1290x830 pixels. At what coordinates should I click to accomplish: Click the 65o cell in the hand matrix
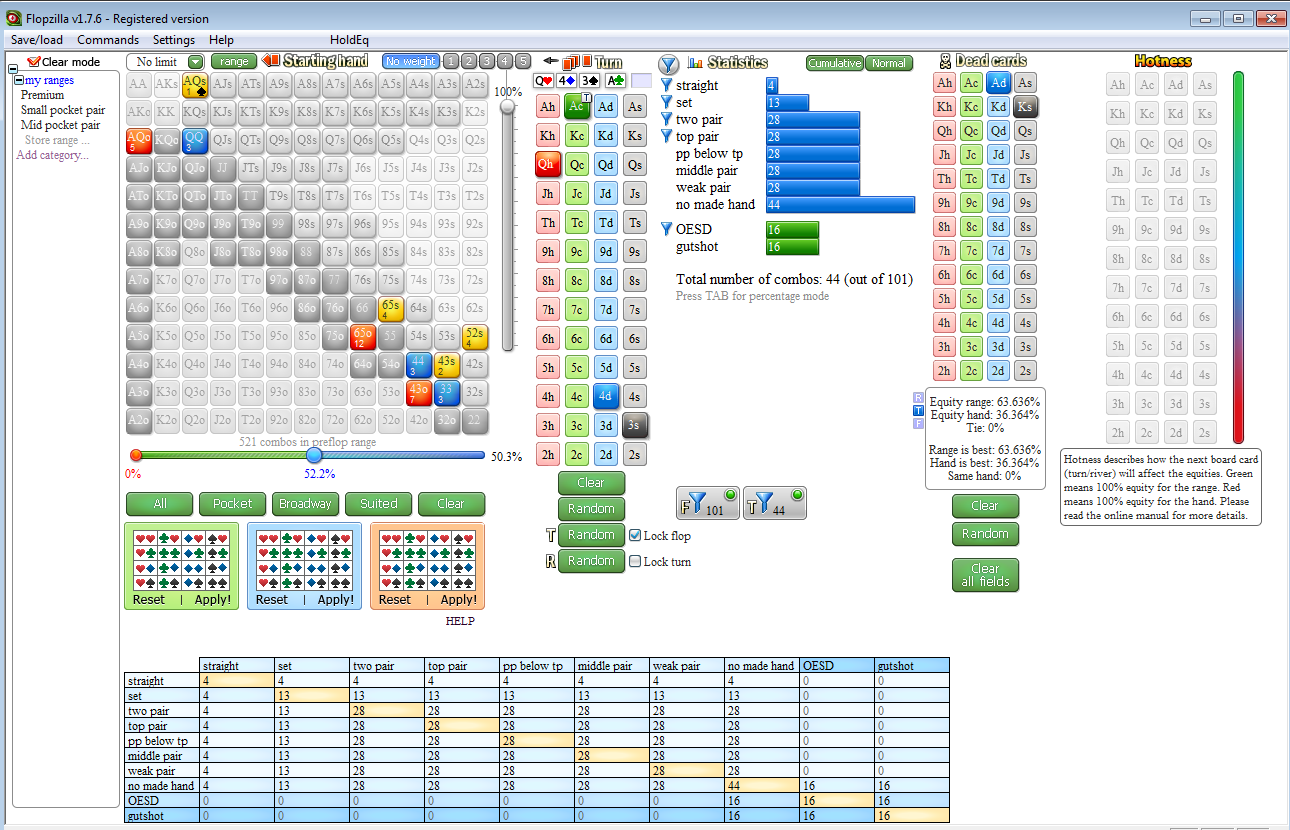point(363,337)
